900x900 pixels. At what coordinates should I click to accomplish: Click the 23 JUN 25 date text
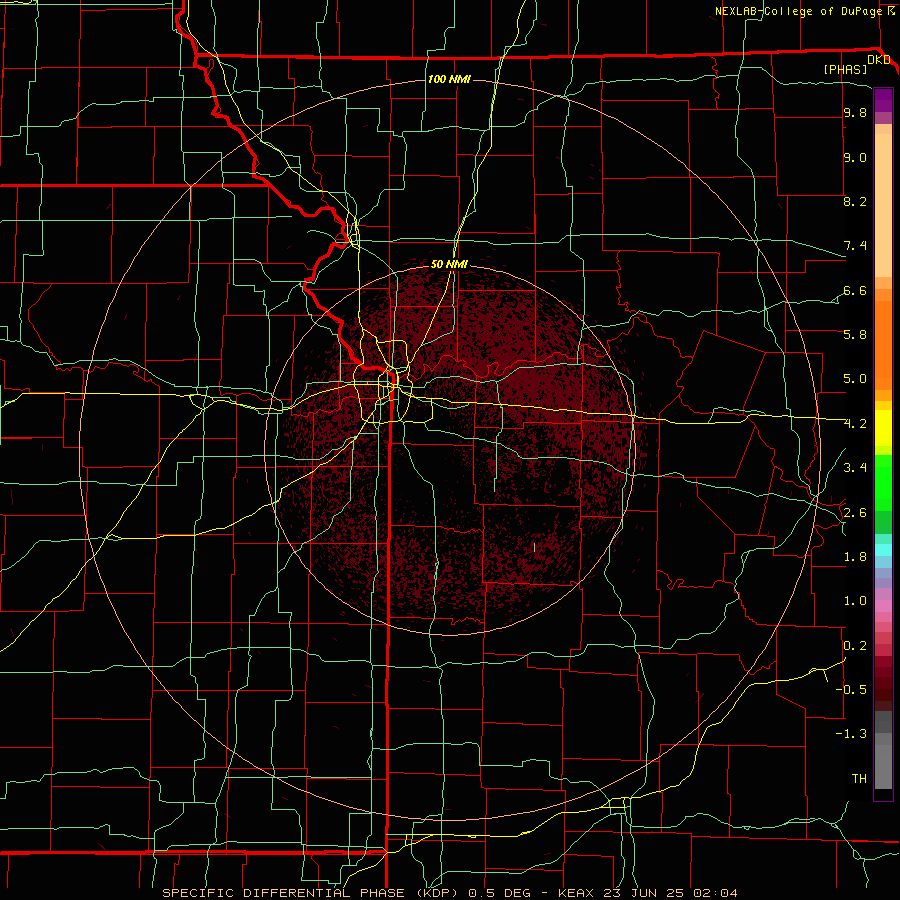[x=644, y=893]
